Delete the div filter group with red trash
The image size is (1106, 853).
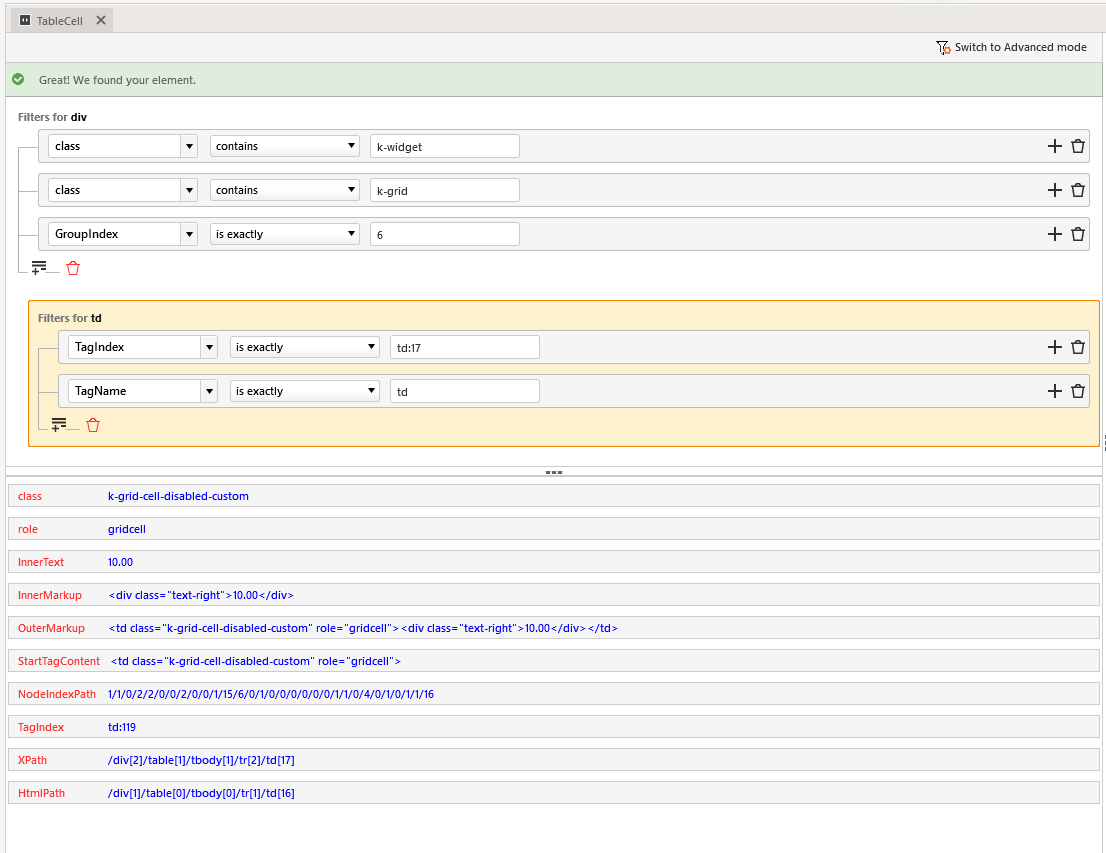tap(73, 268)
